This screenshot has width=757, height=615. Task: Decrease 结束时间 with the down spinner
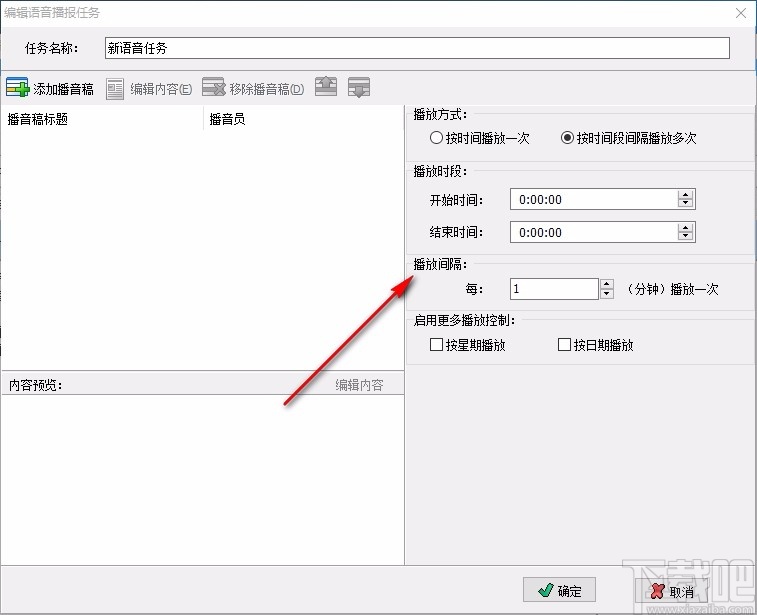[686, 237]
